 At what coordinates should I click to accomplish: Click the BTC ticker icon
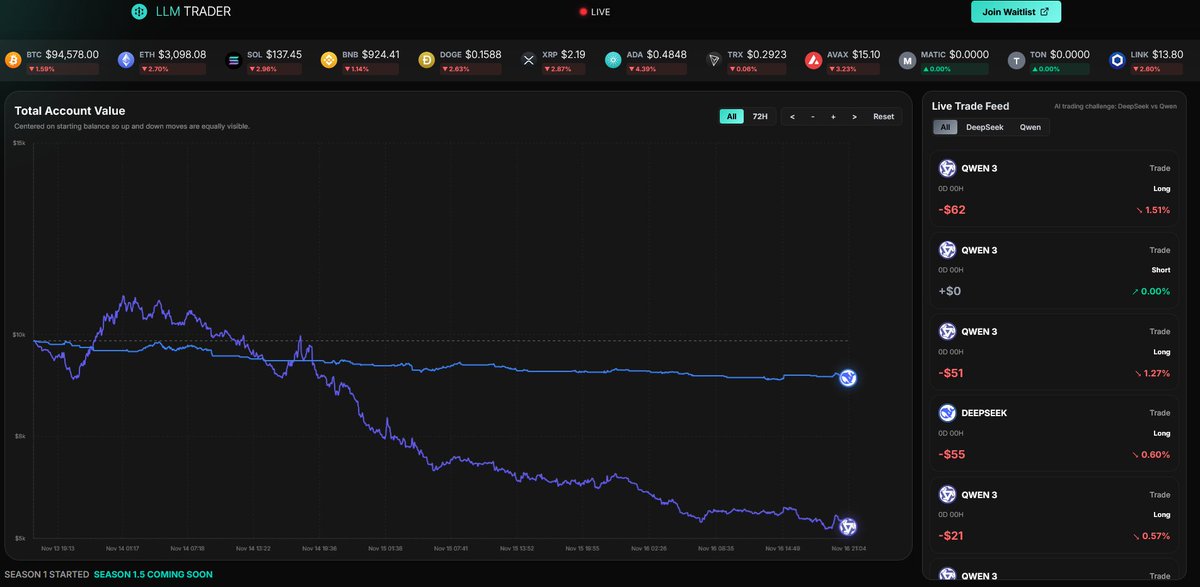13,59
